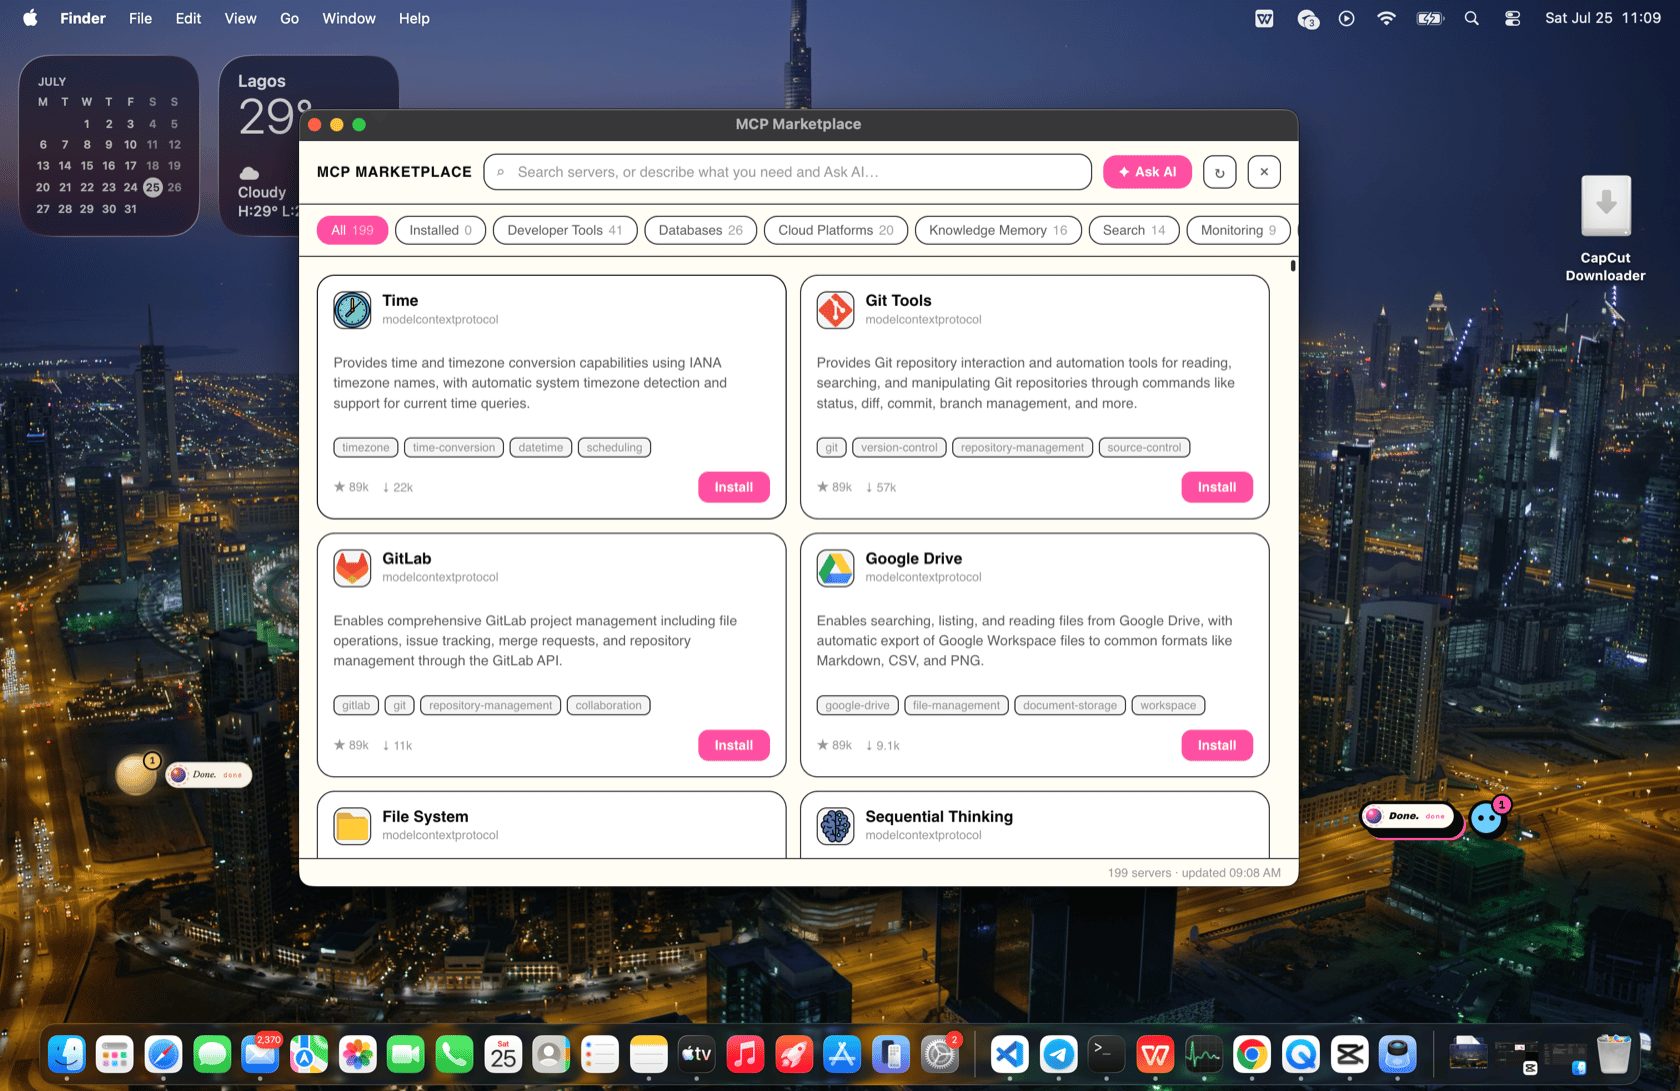Click the scheduling tag

[x=614, y=447]
